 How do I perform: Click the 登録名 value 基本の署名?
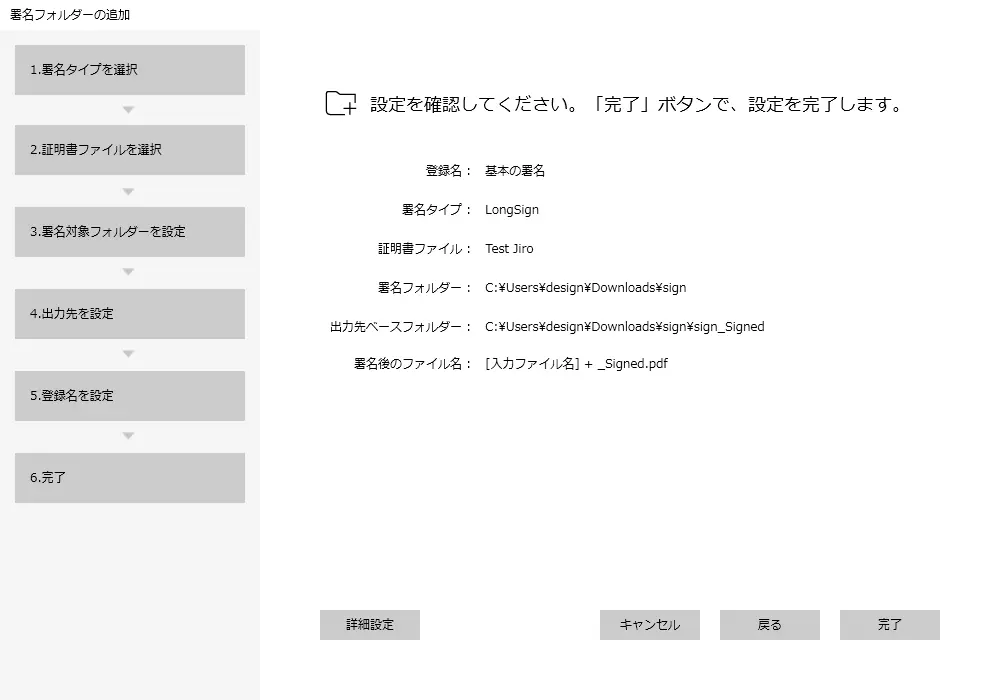click(515, 171)
